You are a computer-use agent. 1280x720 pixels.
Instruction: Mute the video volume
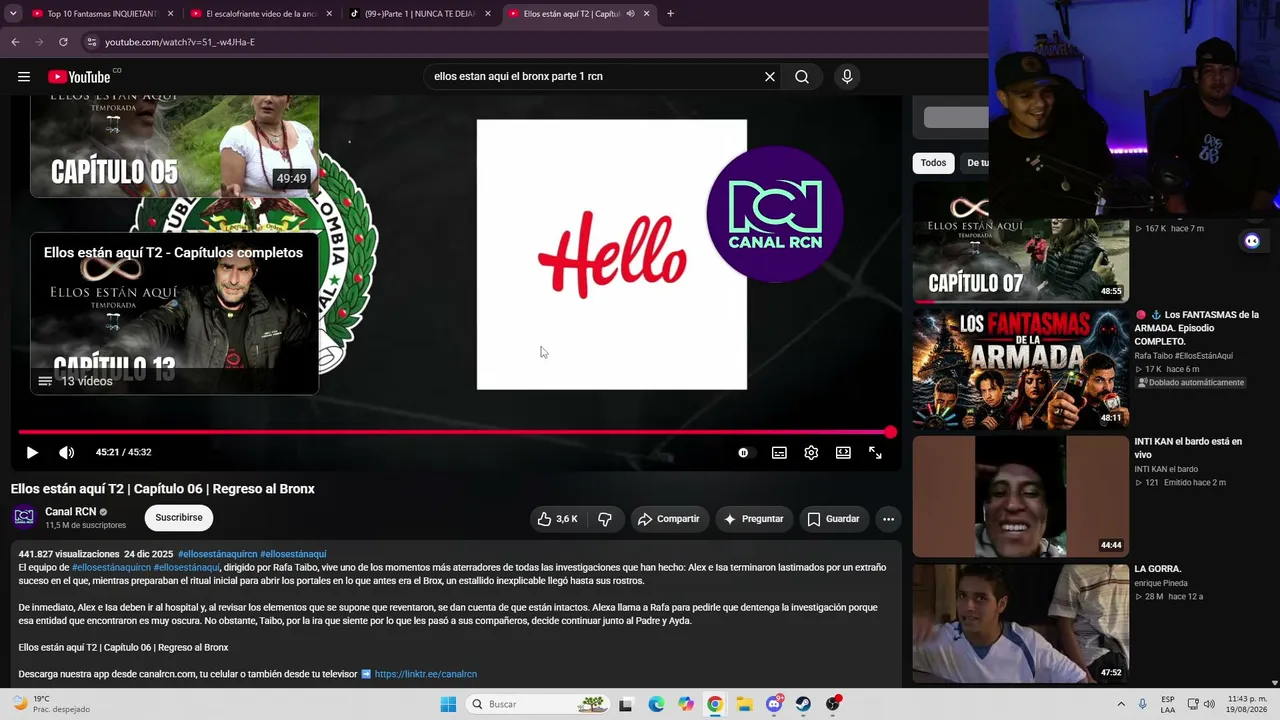click(x=66, y=453)
